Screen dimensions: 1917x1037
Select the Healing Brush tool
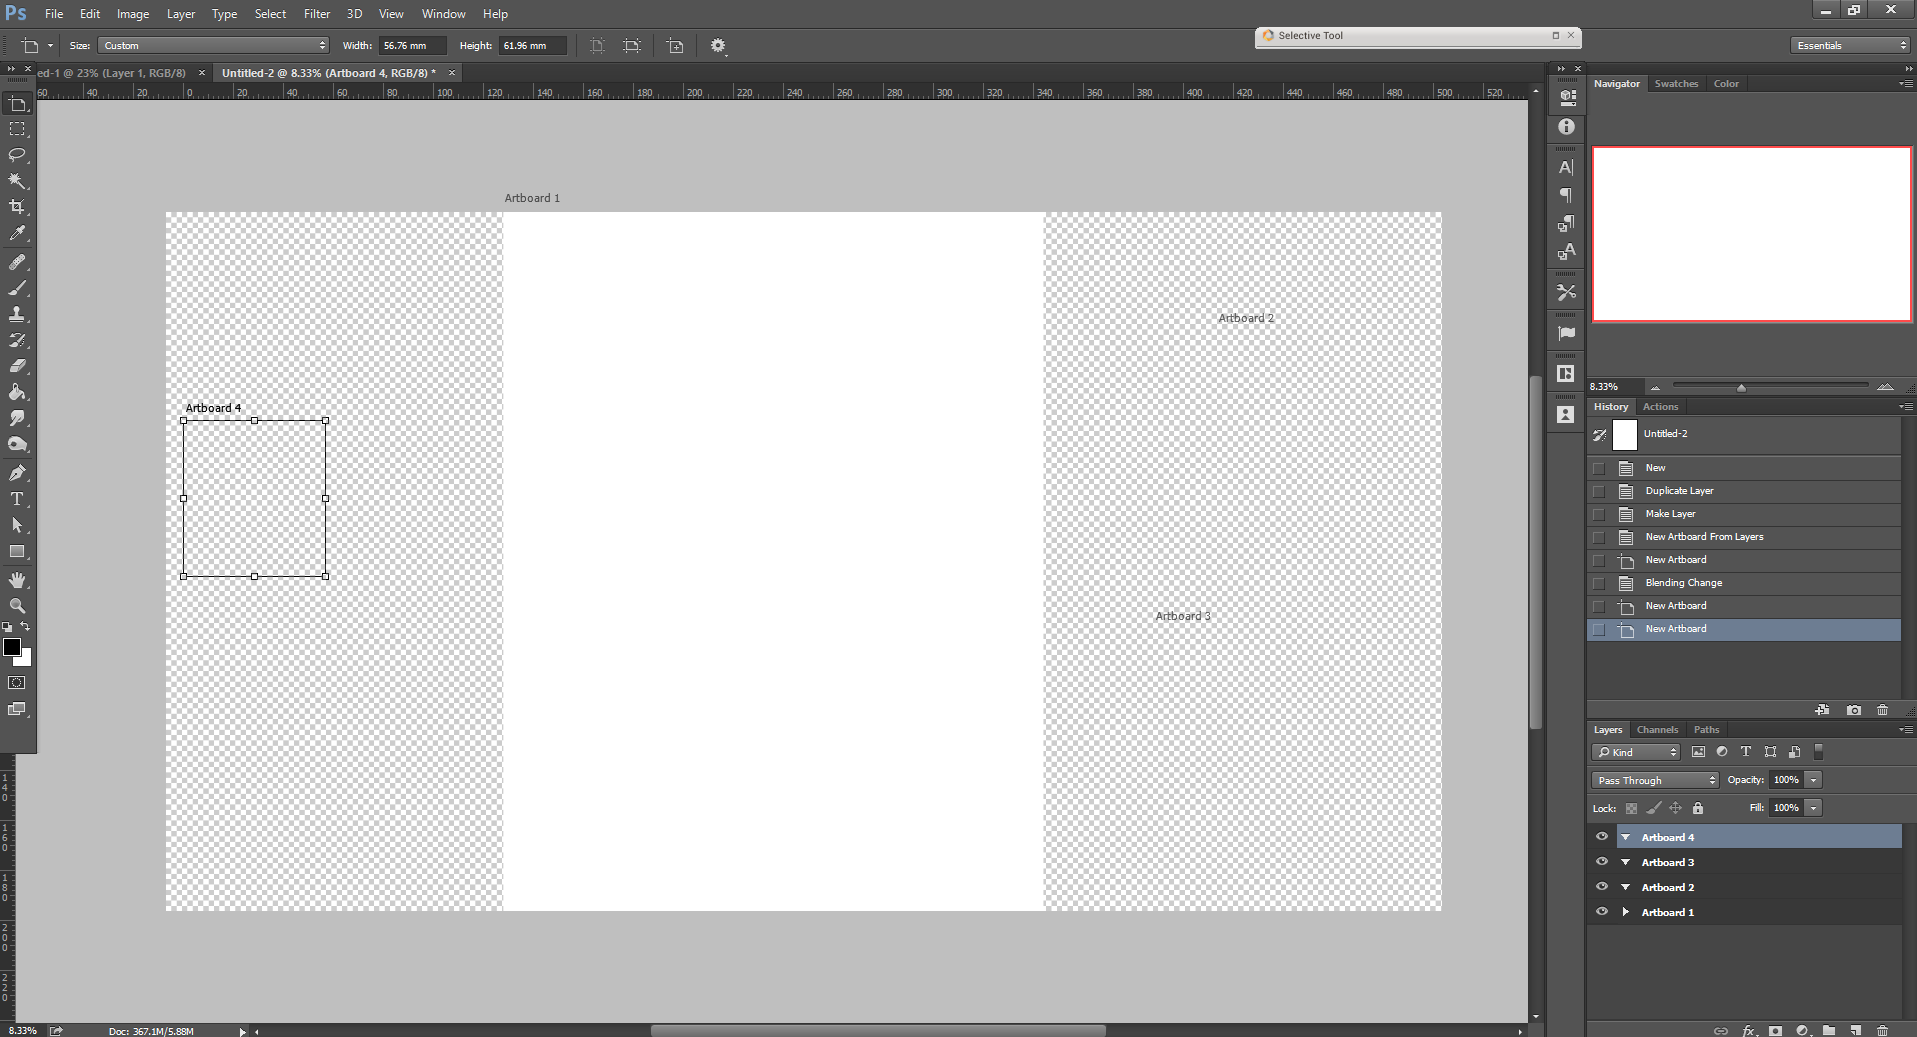[18, 262]
